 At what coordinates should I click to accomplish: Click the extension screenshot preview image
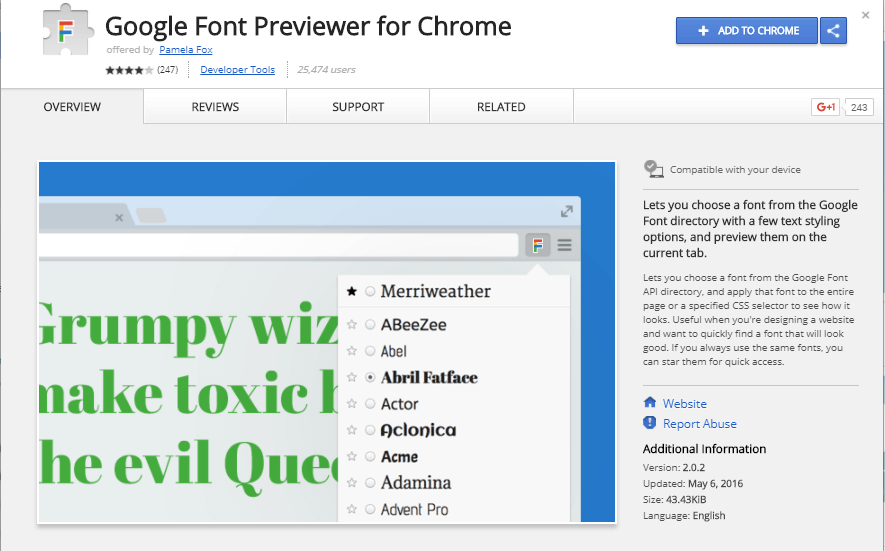tap(327, 342)
